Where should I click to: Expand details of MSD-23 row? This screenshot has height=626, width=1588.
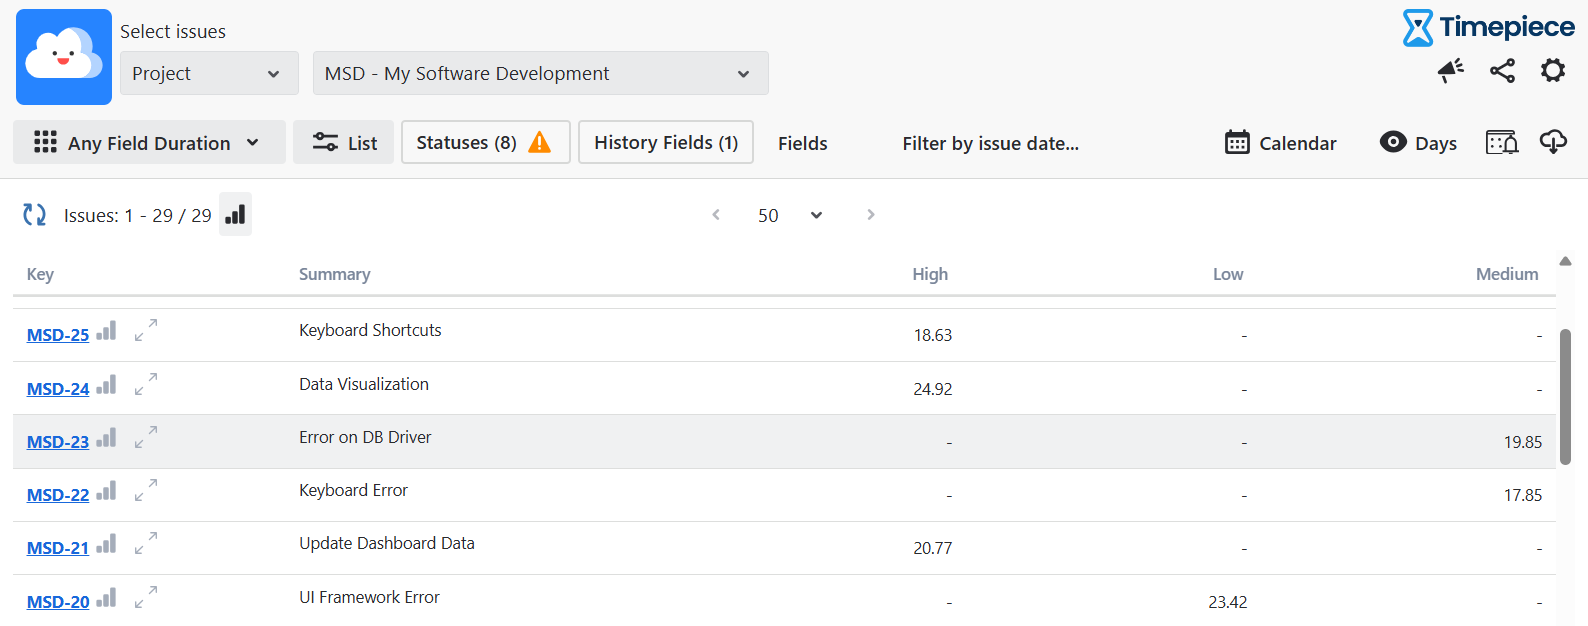coord(146,436)
